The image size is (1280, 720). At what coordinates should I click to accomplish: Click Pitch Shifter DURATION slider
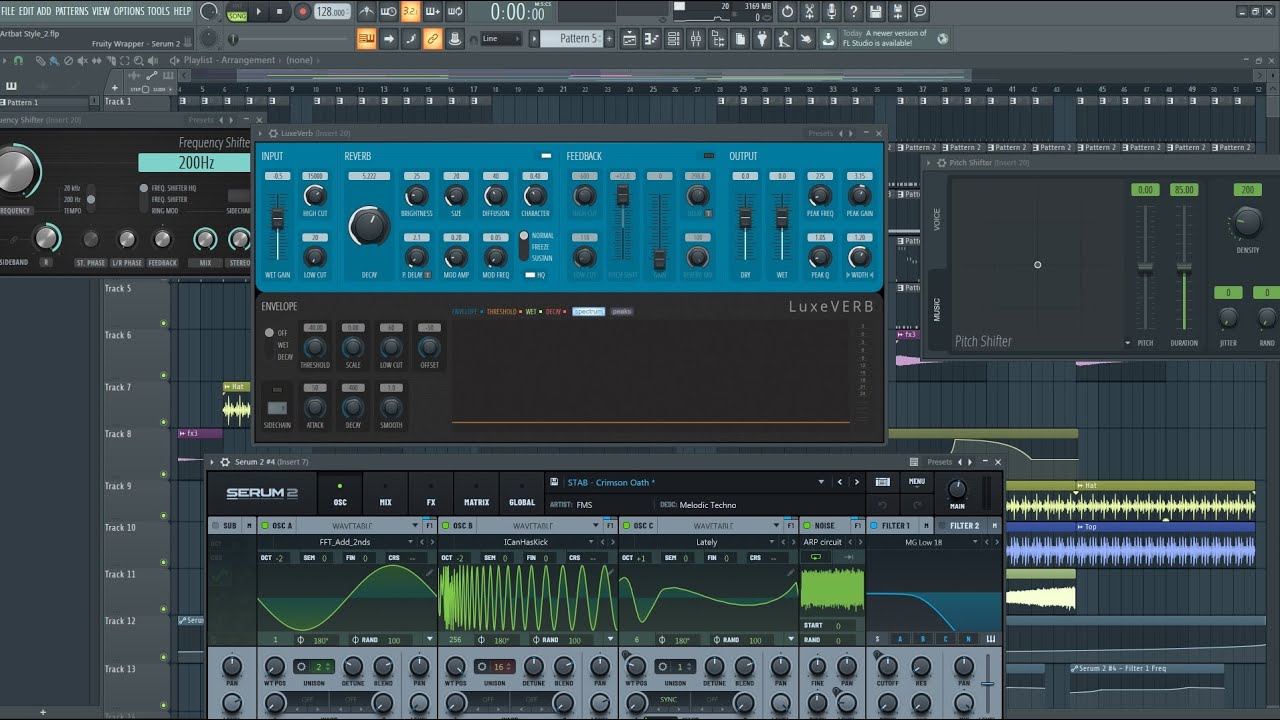pos(1184,267)
